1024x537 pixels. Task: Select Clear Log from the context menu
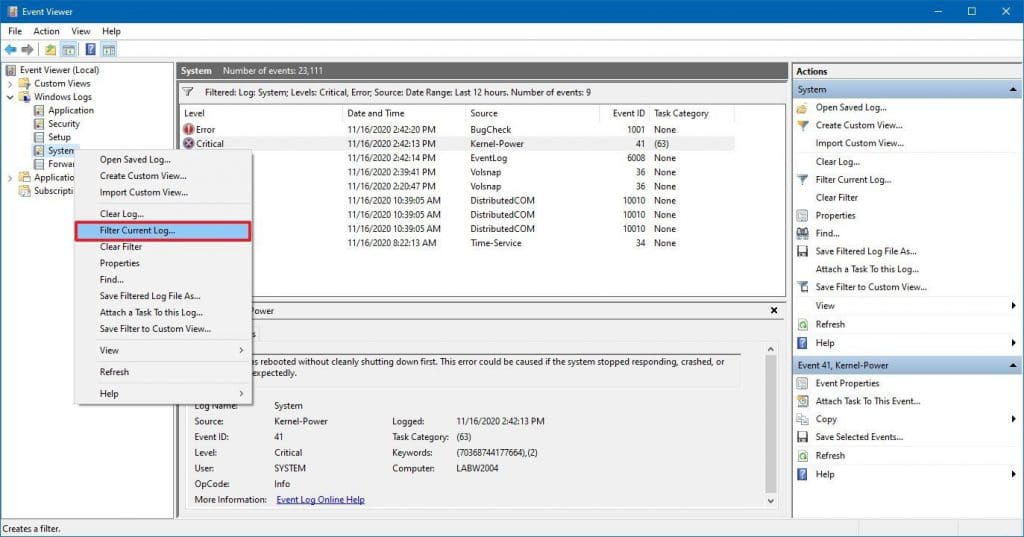[122, 214]
